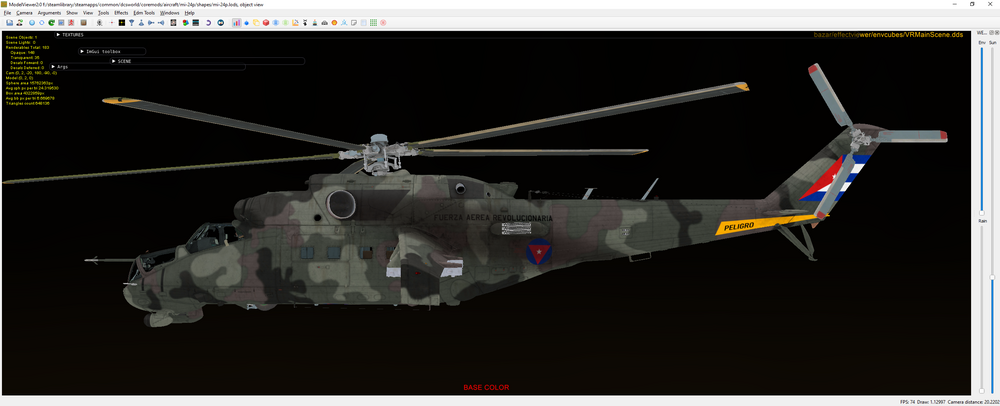
Task: Click the gray light bulb toolbar icon
Action: tap(99, 22)
